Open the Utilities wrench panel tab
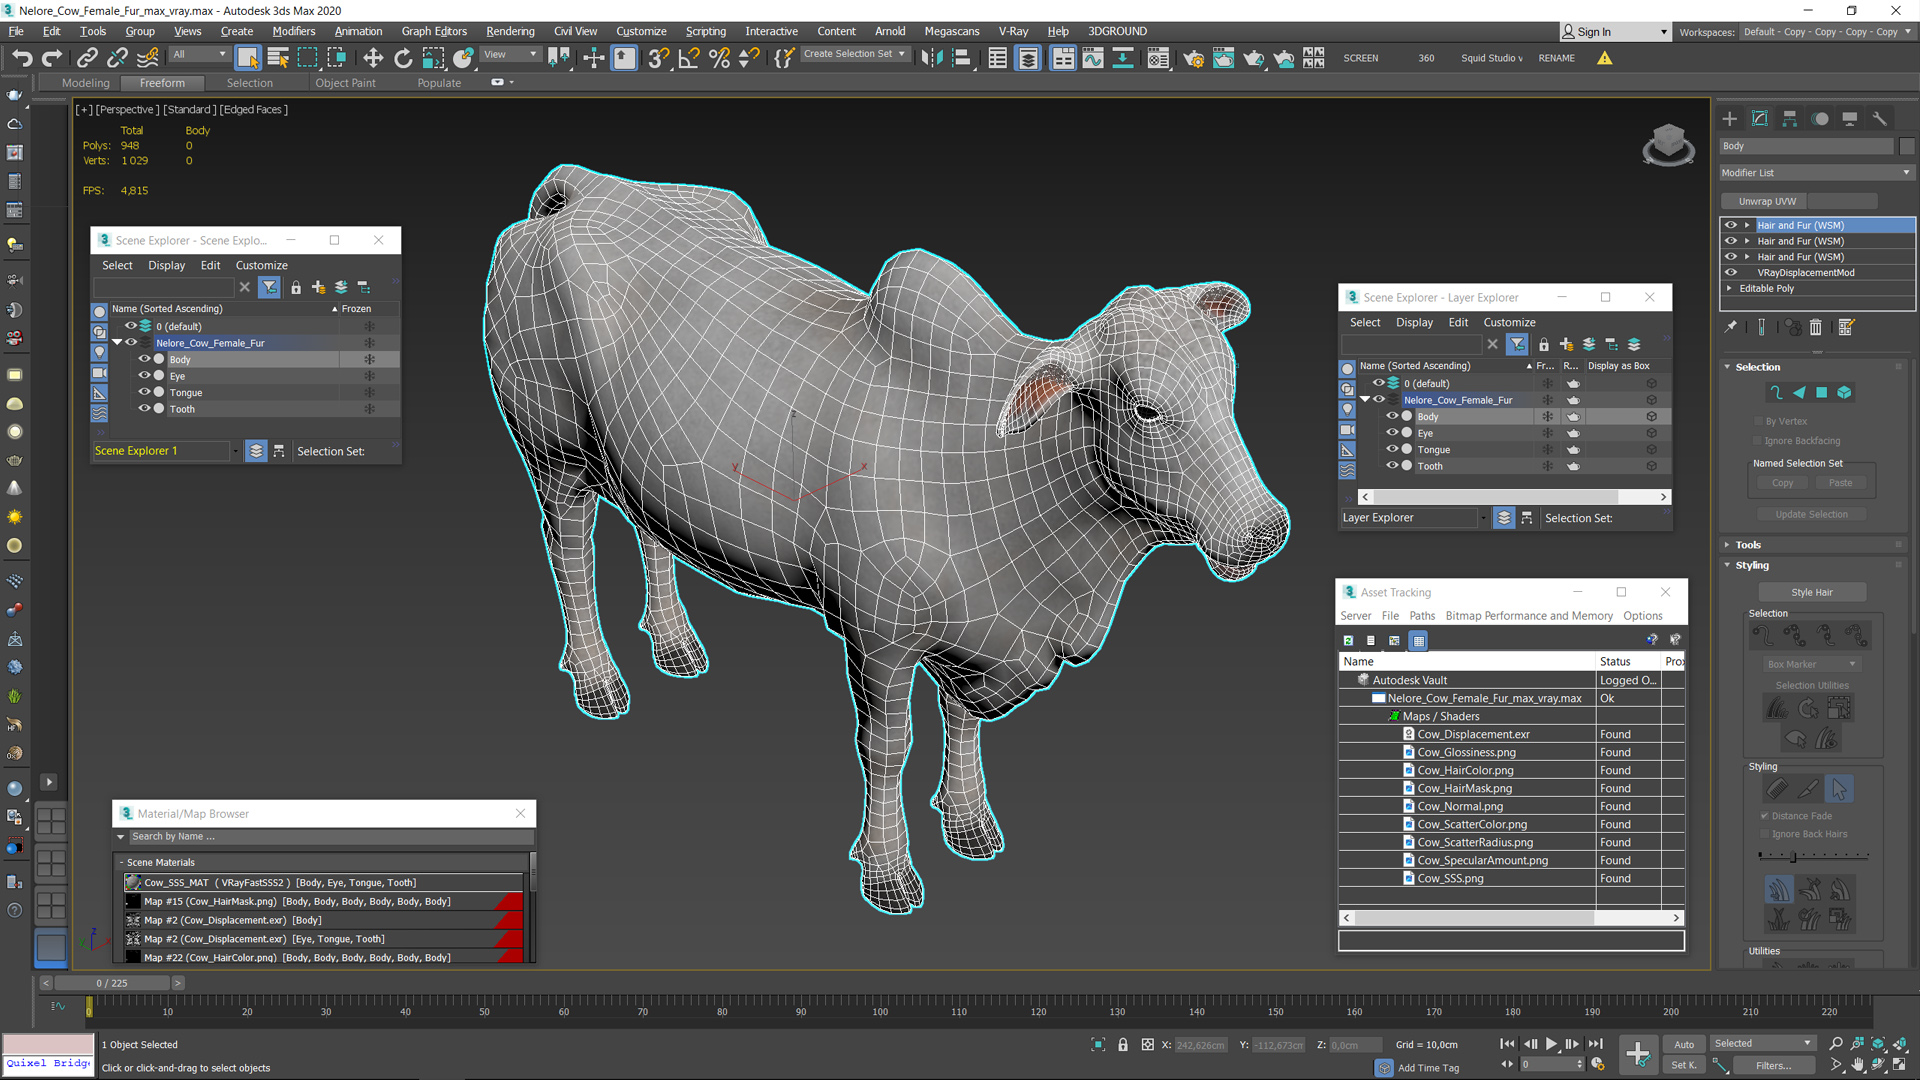The height and width of the screenshot is (1080, 1920). click(x=1880, y=118)
